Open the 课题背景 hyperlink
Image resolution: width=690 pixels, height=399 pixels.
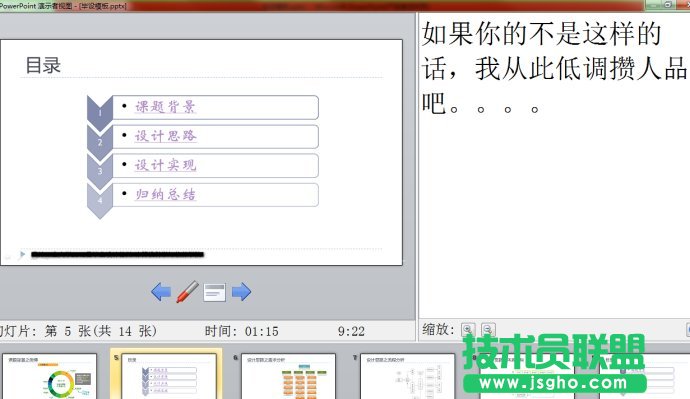pyautogui.click(x=165, y=107)
